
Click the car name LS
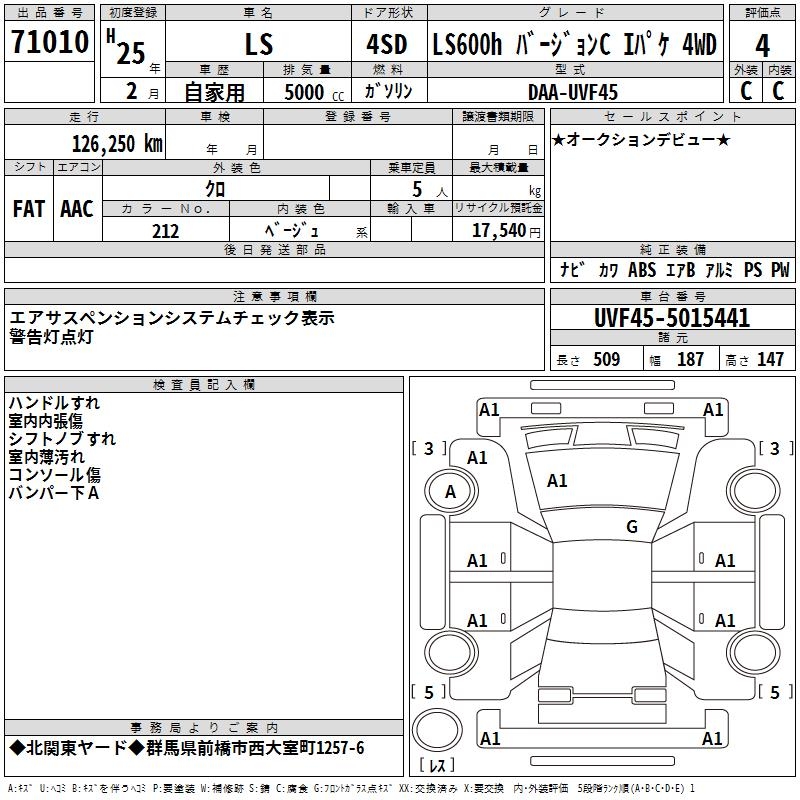coord(259,44)
